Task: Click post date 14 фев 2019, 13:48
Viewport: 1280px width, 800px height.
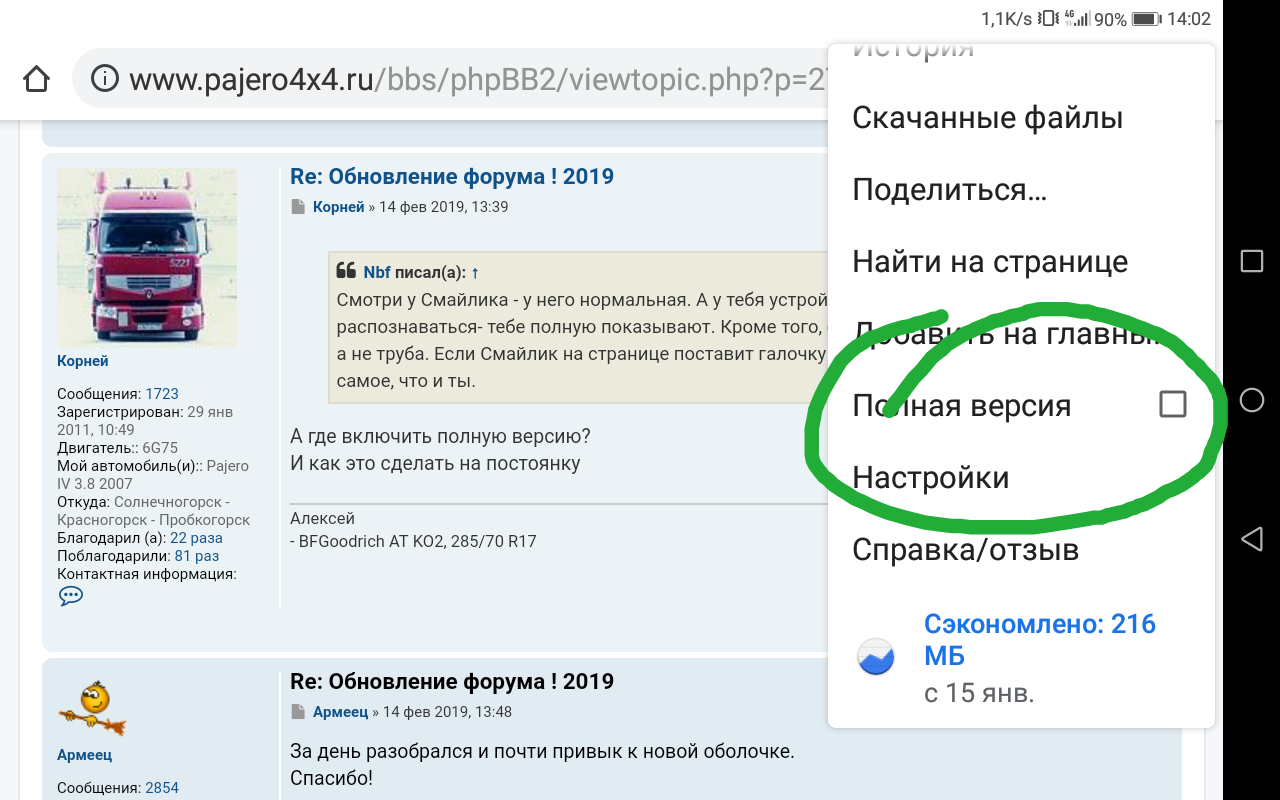Action: click(448, 712)
